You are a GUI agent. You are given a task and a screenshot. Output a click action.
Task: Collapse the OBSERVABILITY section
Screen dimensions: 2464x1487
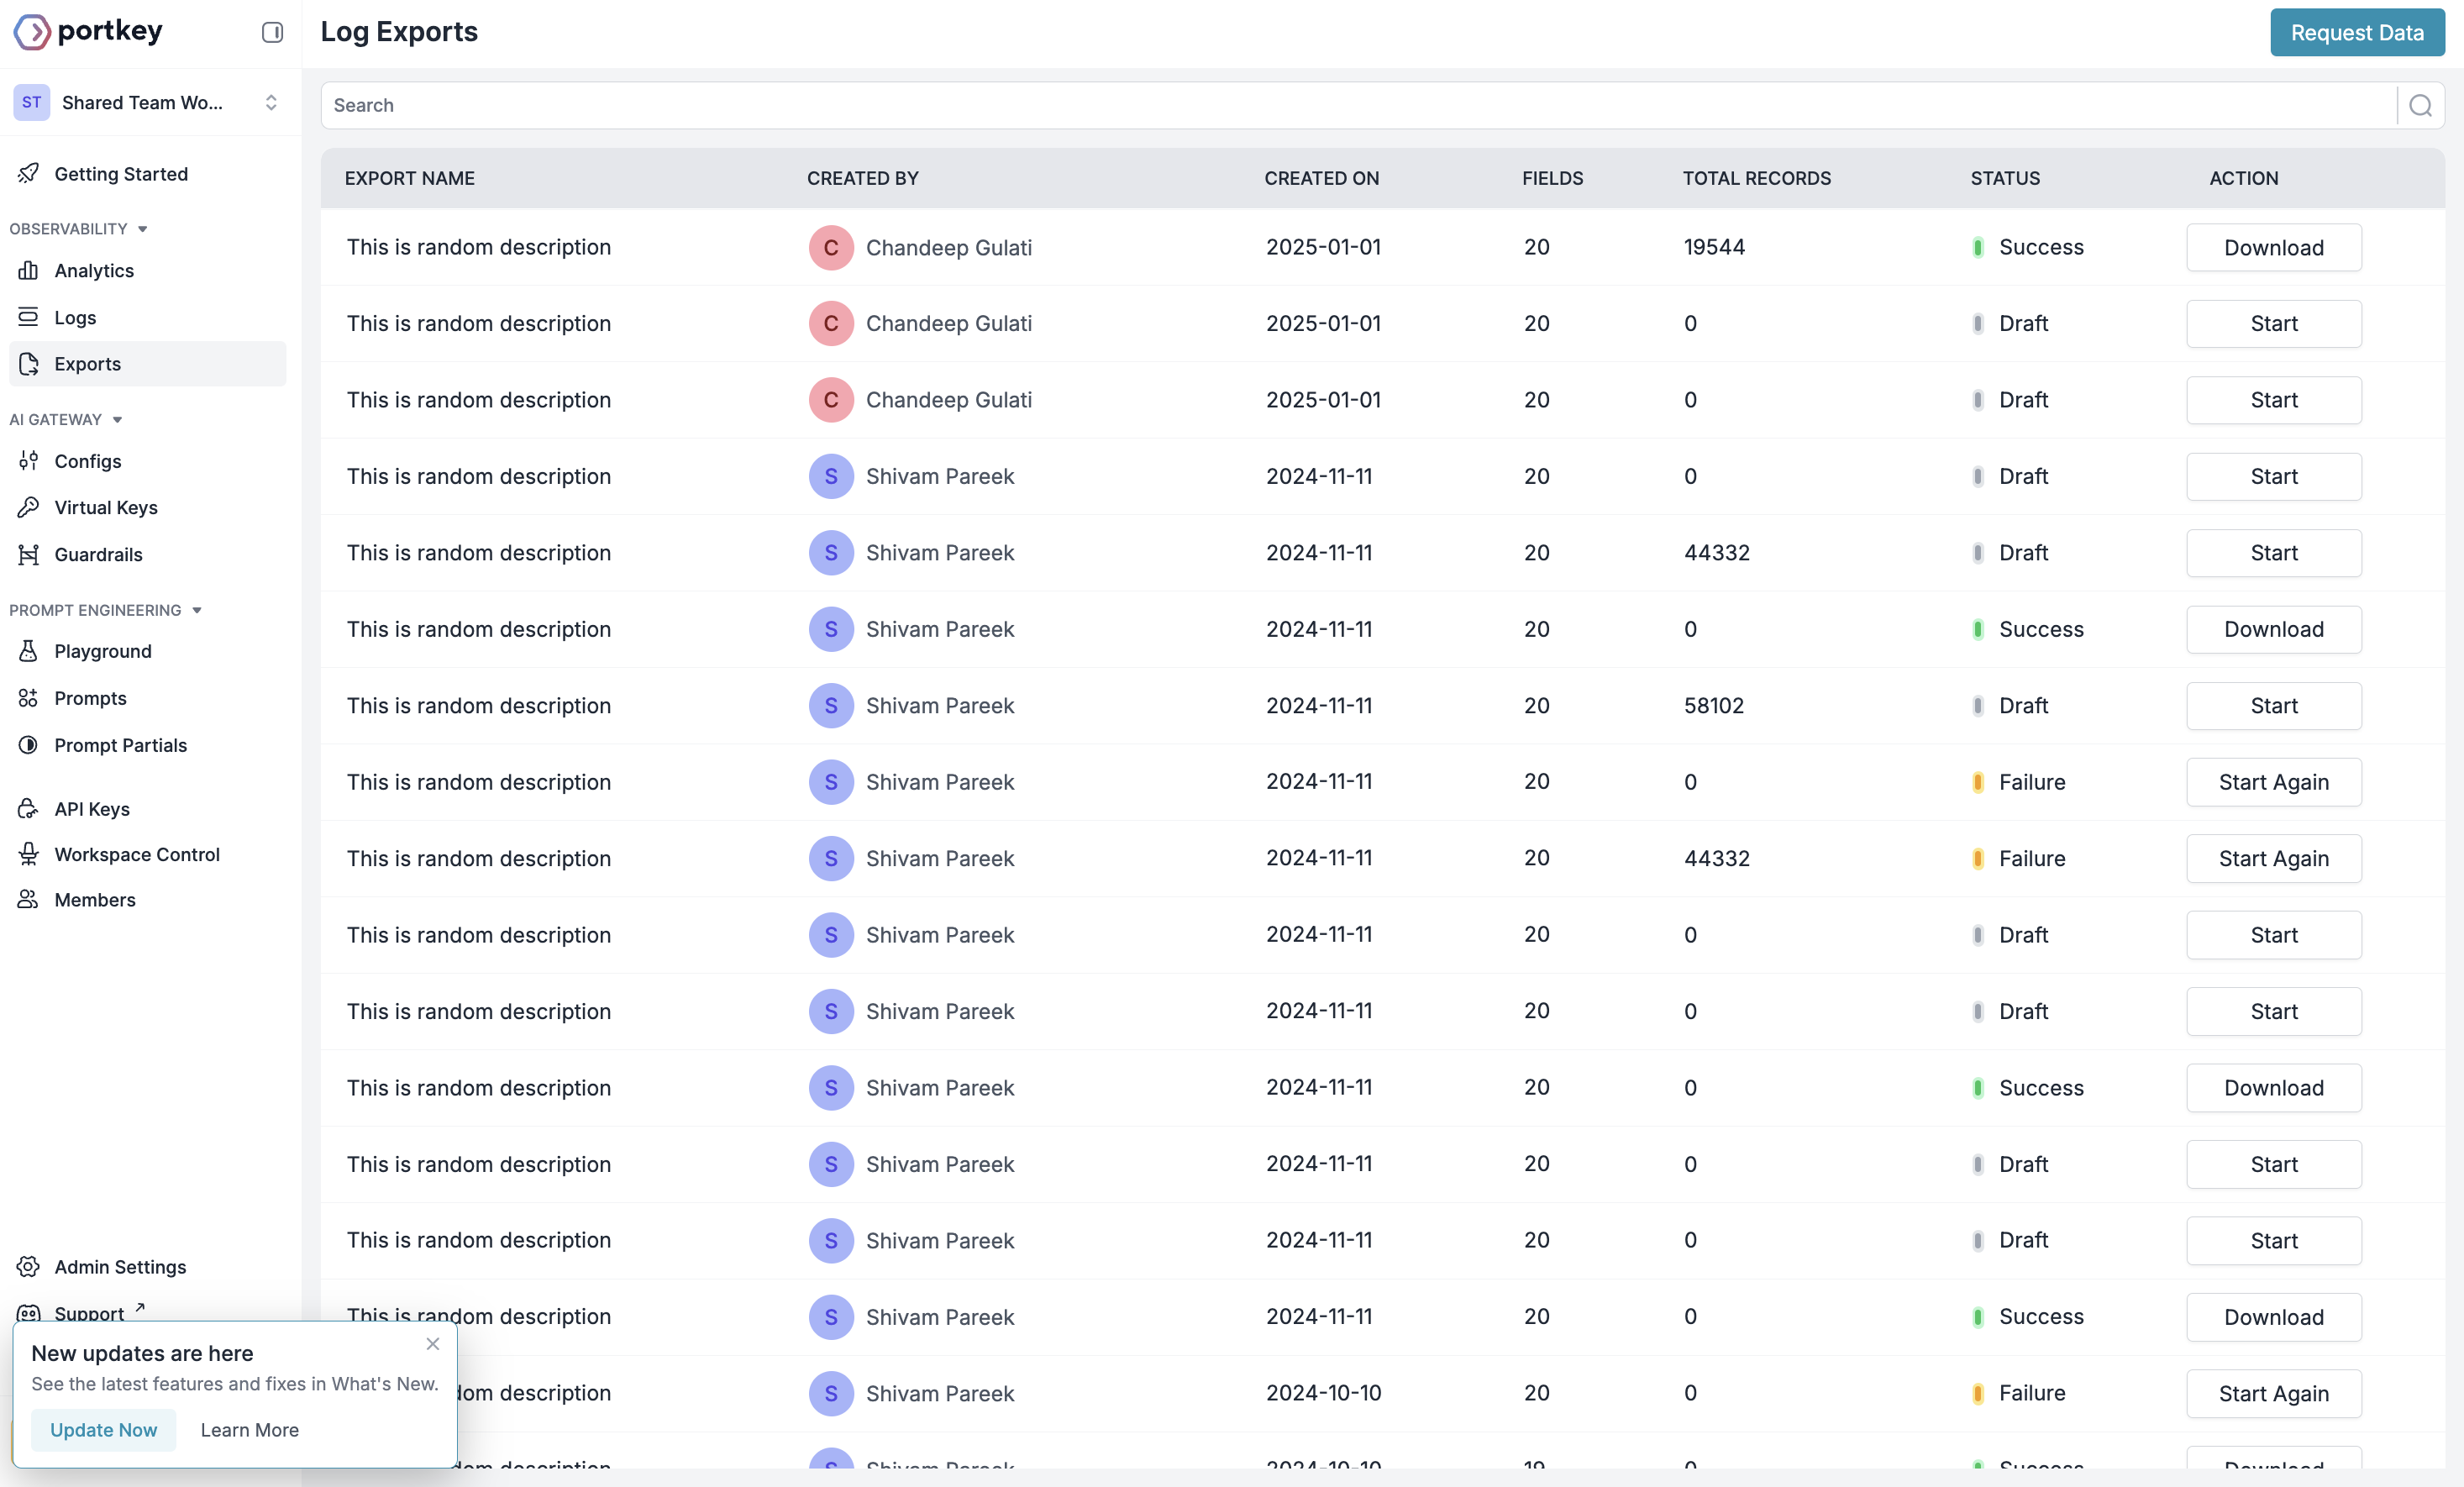[x=142, y=228]
